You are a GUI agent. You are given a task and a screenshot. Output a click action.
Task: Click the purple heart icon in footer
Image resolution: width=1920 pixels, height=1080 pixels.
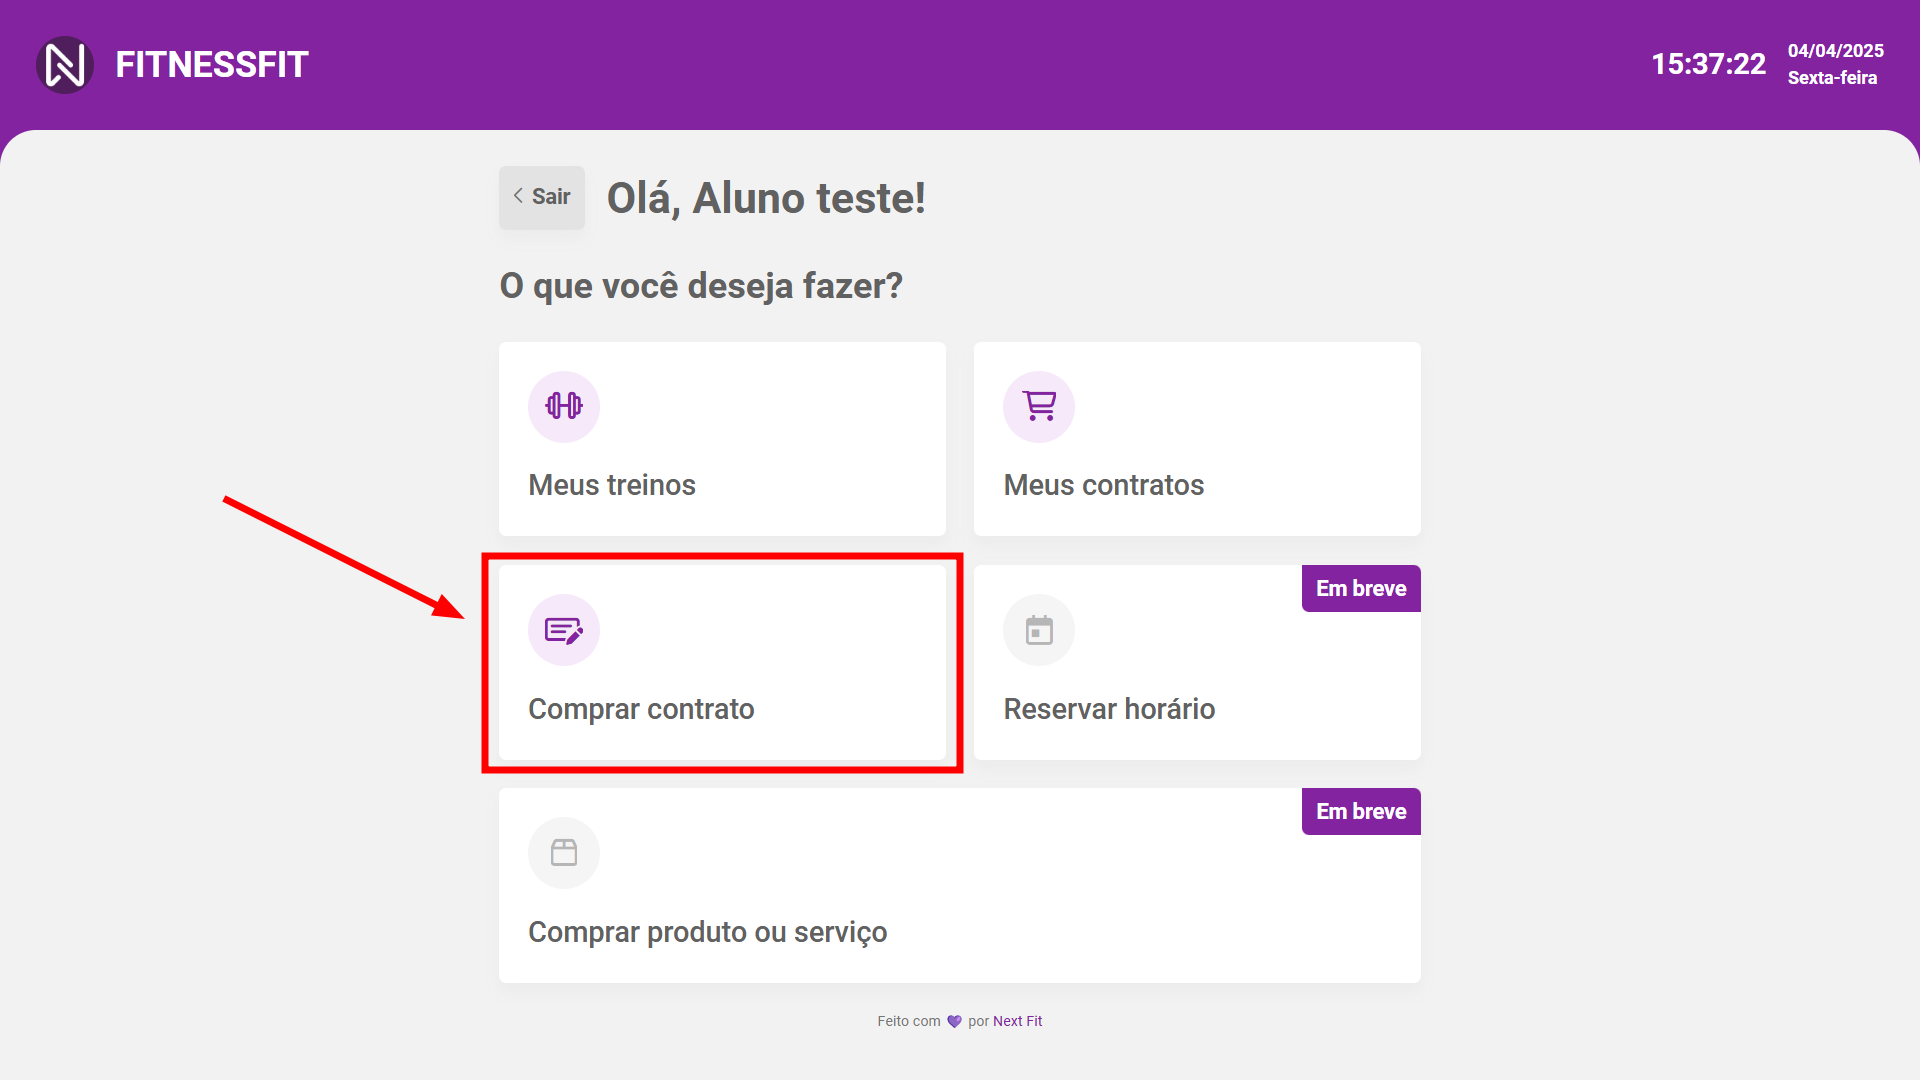[x=954, y=1021]
